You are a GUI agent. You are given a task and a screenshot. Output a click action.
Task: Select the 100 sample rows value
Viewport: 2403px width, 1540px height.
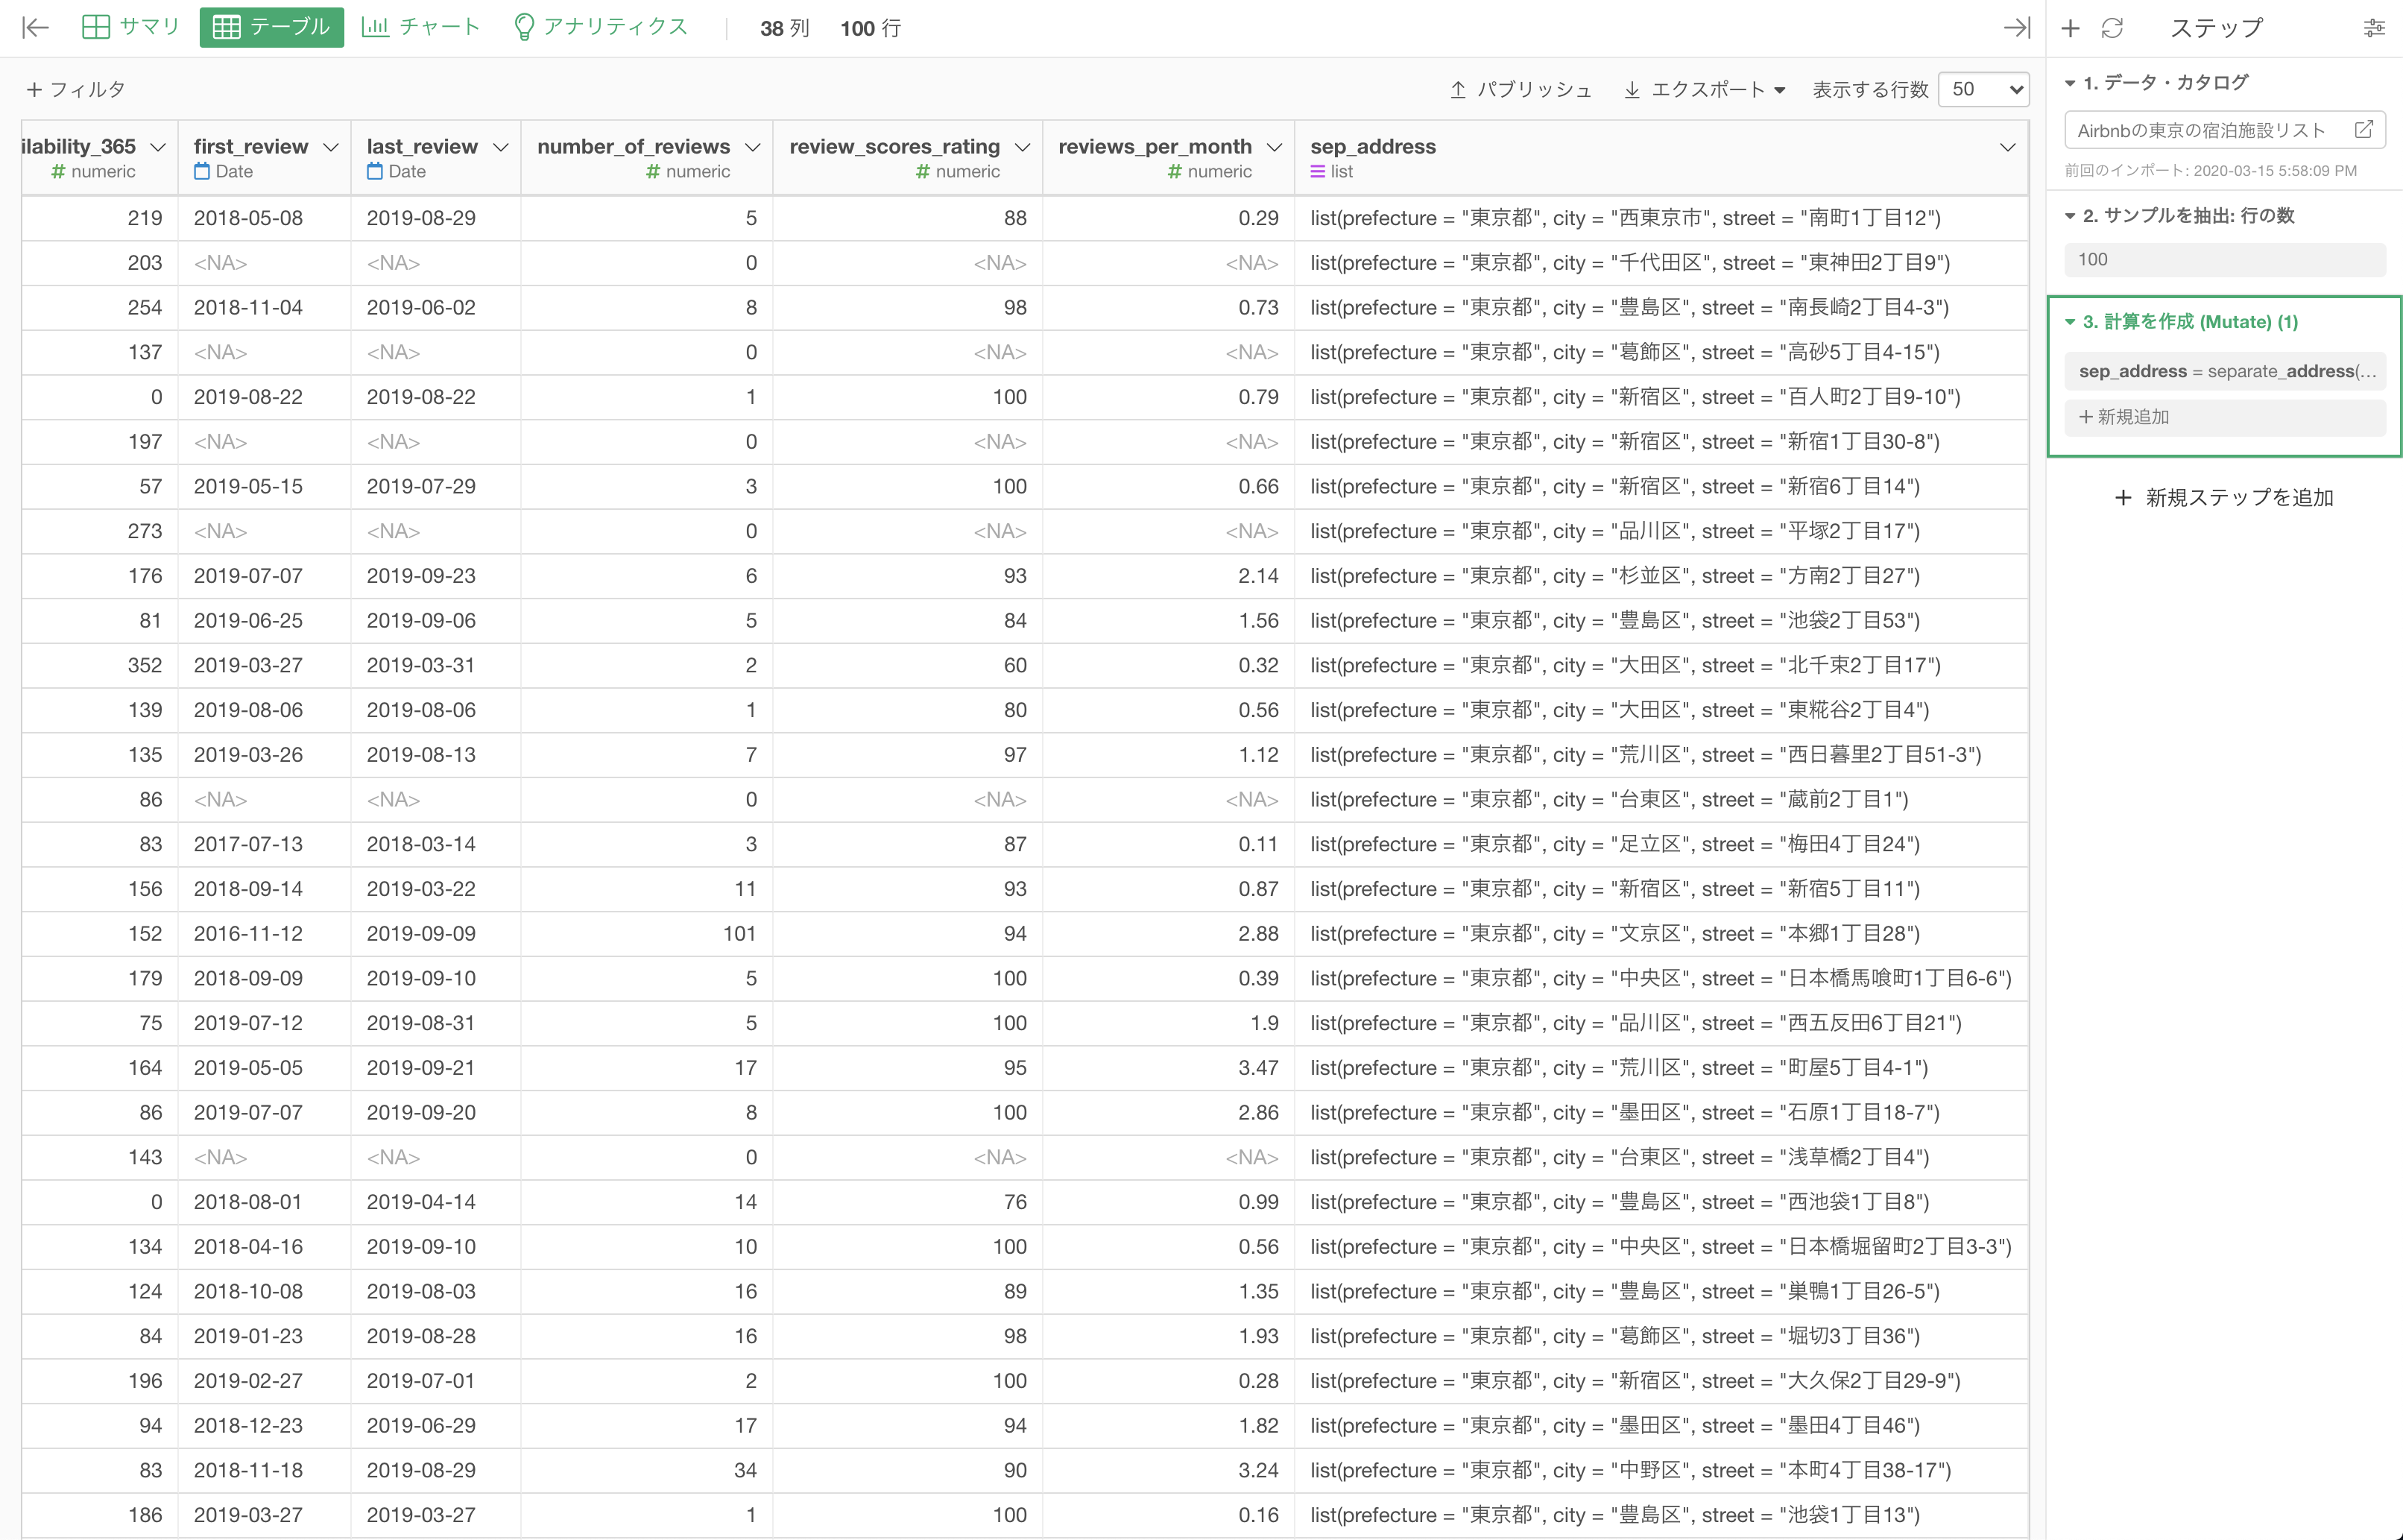click(x=2224, y=260)
